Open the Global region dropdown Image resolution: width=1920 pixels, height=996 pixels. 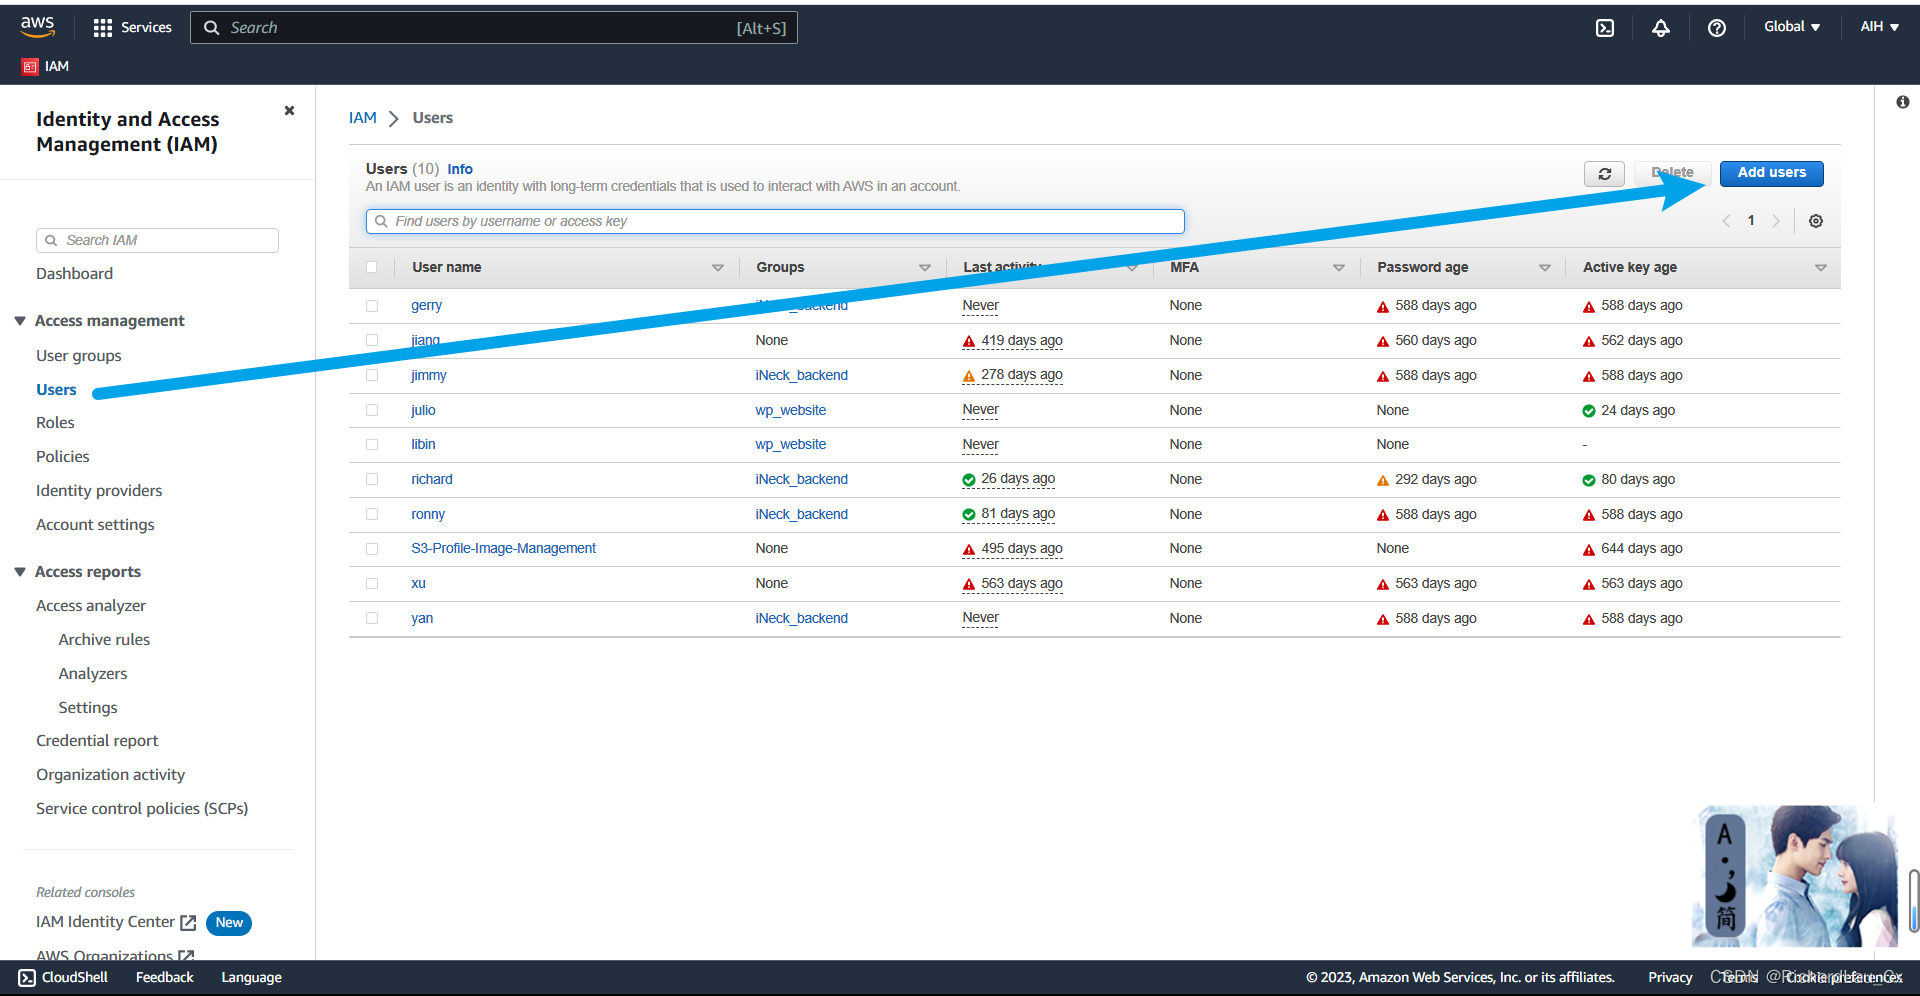1792,27
